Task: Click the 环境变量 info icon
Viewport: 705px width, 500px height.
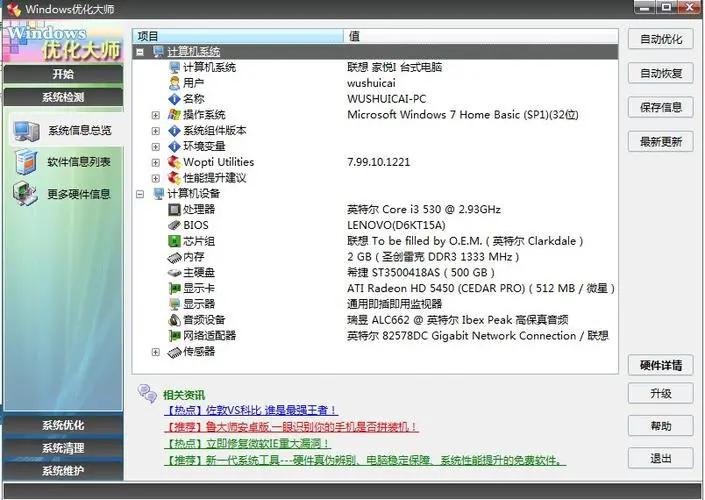Action: pyautogui.click(x=174, y=146)
